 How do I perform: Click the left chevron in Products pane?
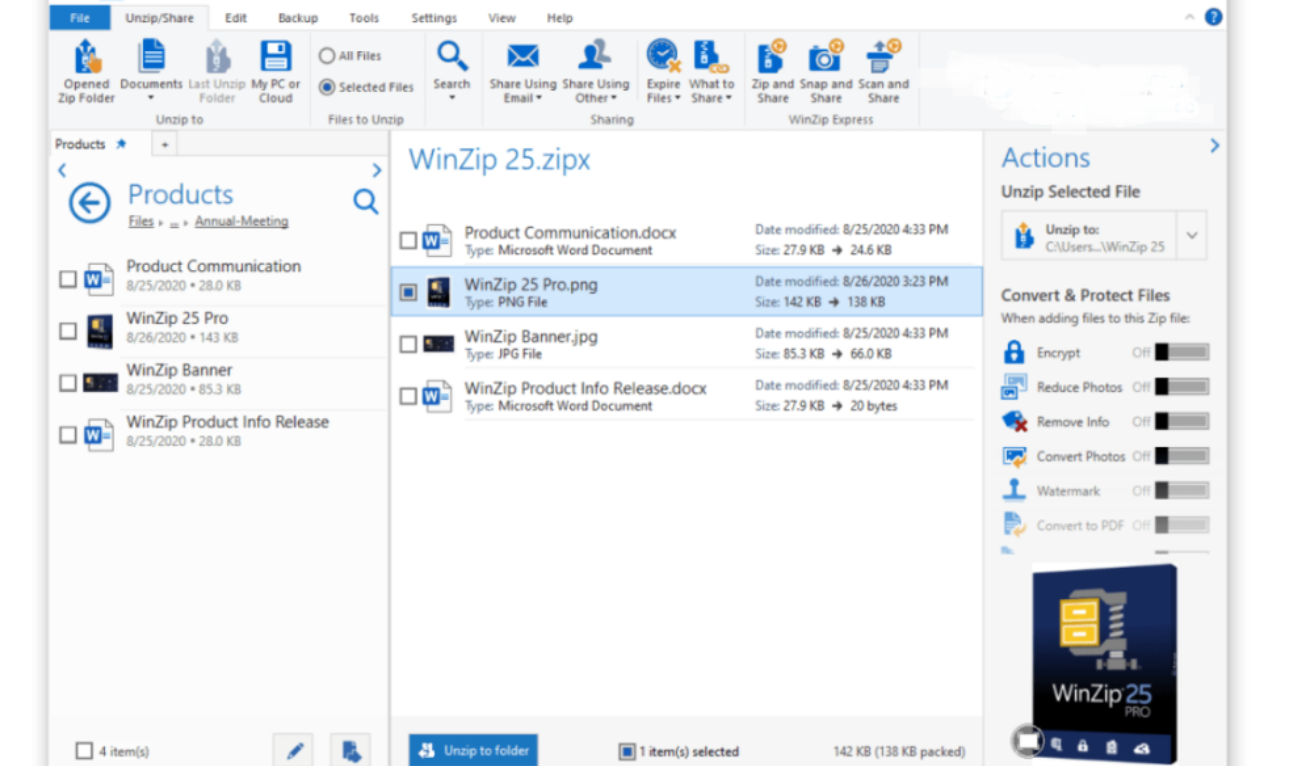(62, 170)
